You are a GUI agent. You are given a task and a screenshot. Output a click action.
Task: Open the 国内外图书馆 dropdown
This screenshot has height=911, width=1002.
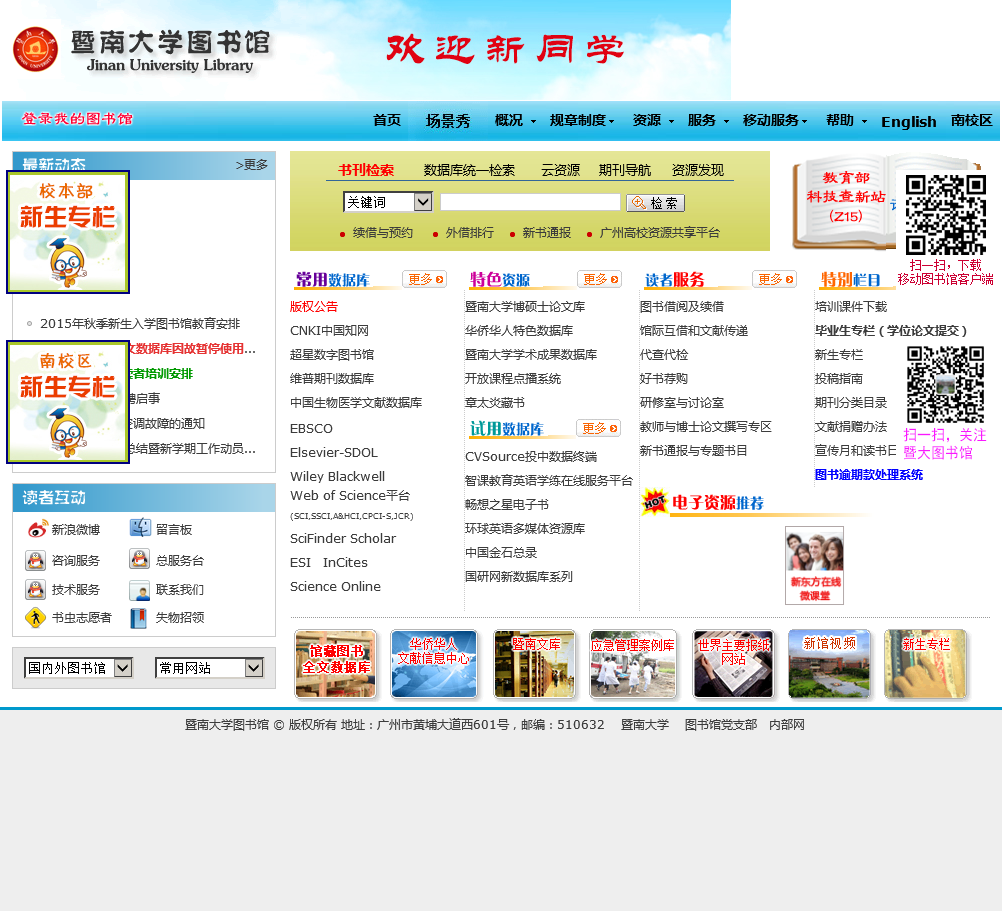tap(78, 668)
